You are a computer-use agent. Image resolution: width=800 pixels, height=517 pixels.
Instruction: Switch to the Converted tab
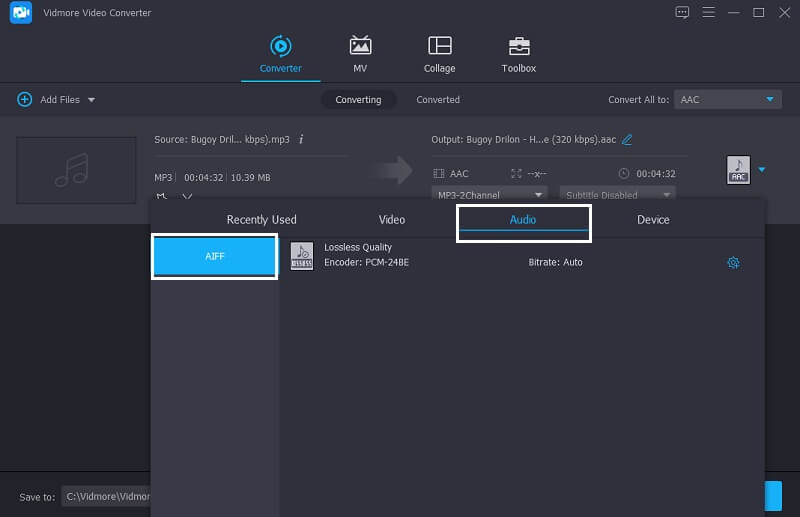point(438,100)
